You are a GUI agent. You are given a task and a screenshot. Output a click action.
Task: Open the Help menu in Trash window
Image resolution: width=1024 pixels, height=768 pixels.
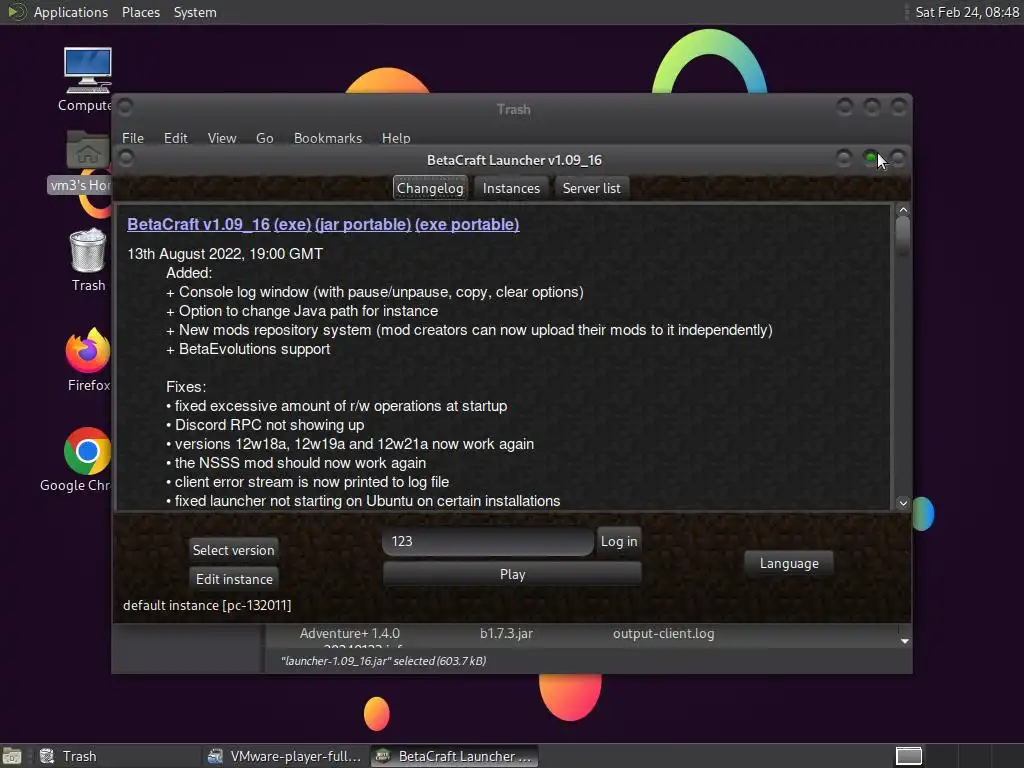396,138
